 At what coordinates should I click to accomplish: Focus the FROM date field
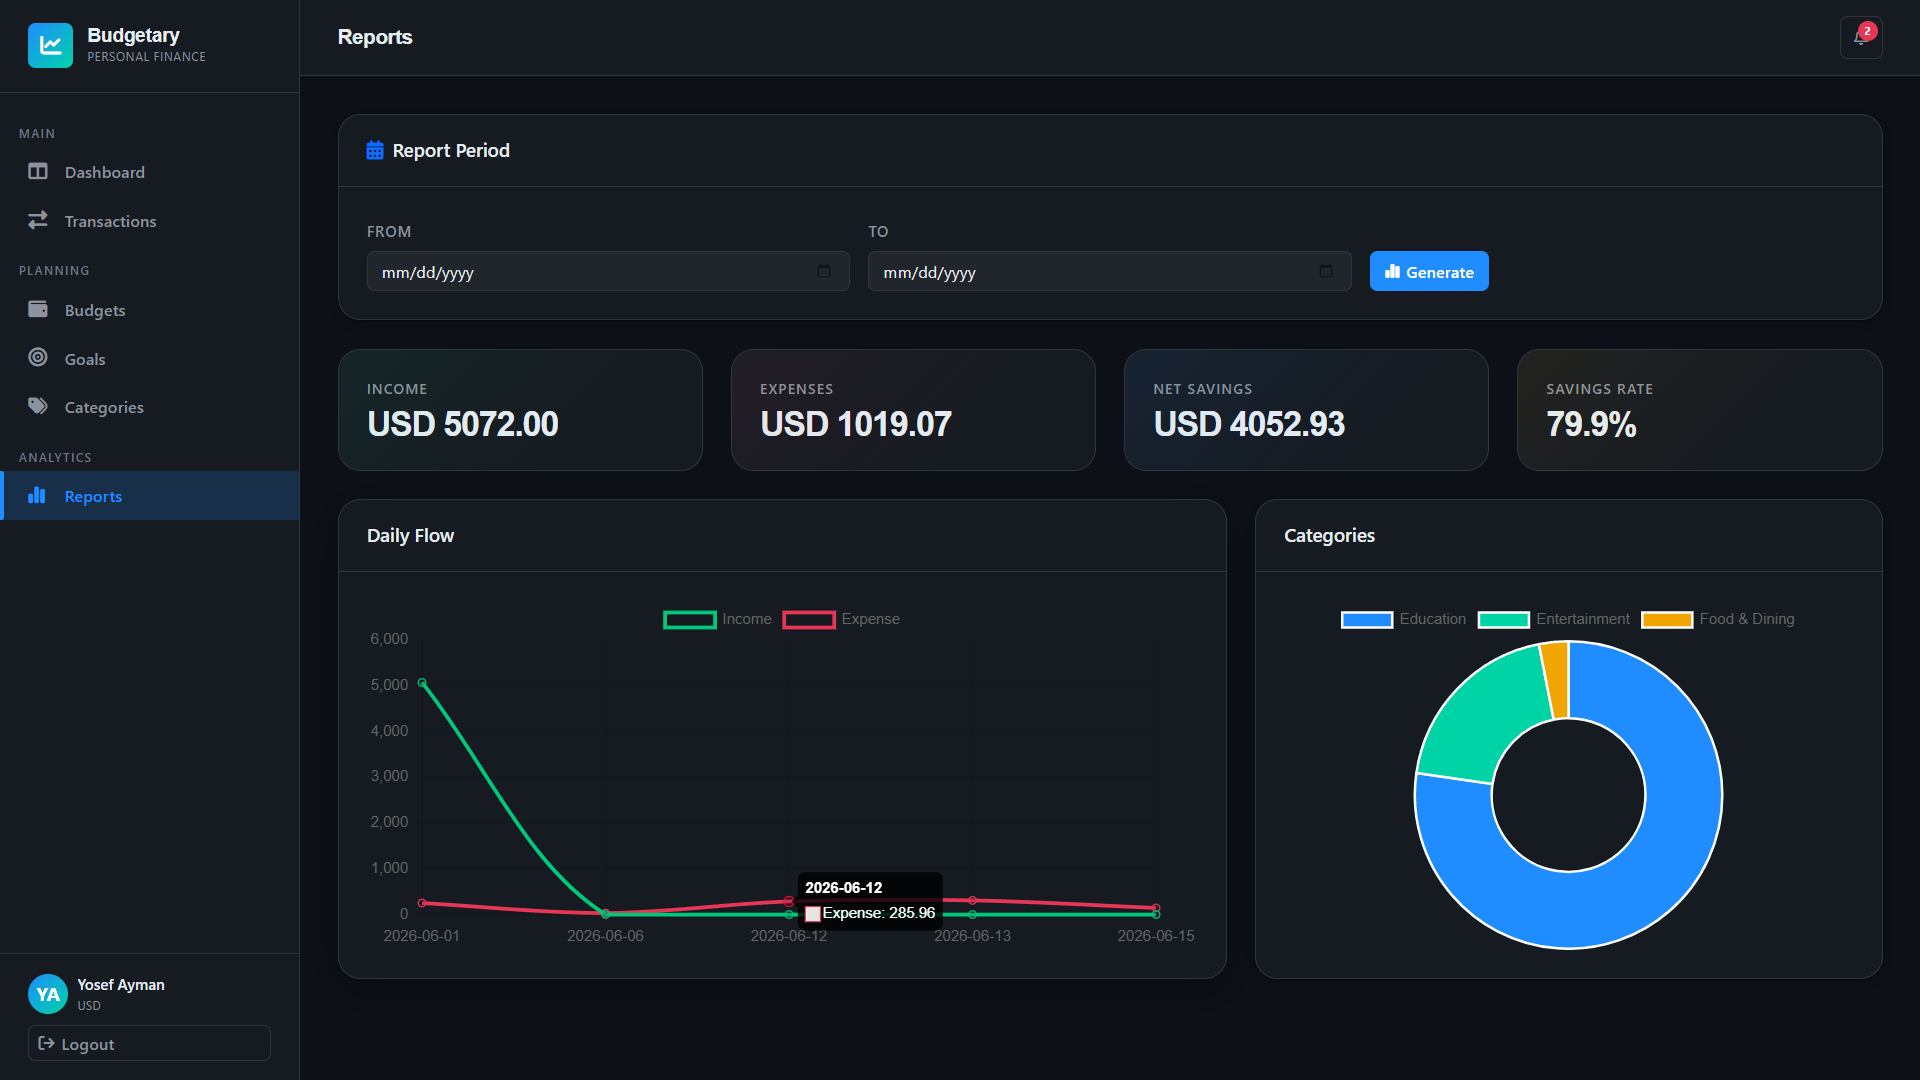608,271
